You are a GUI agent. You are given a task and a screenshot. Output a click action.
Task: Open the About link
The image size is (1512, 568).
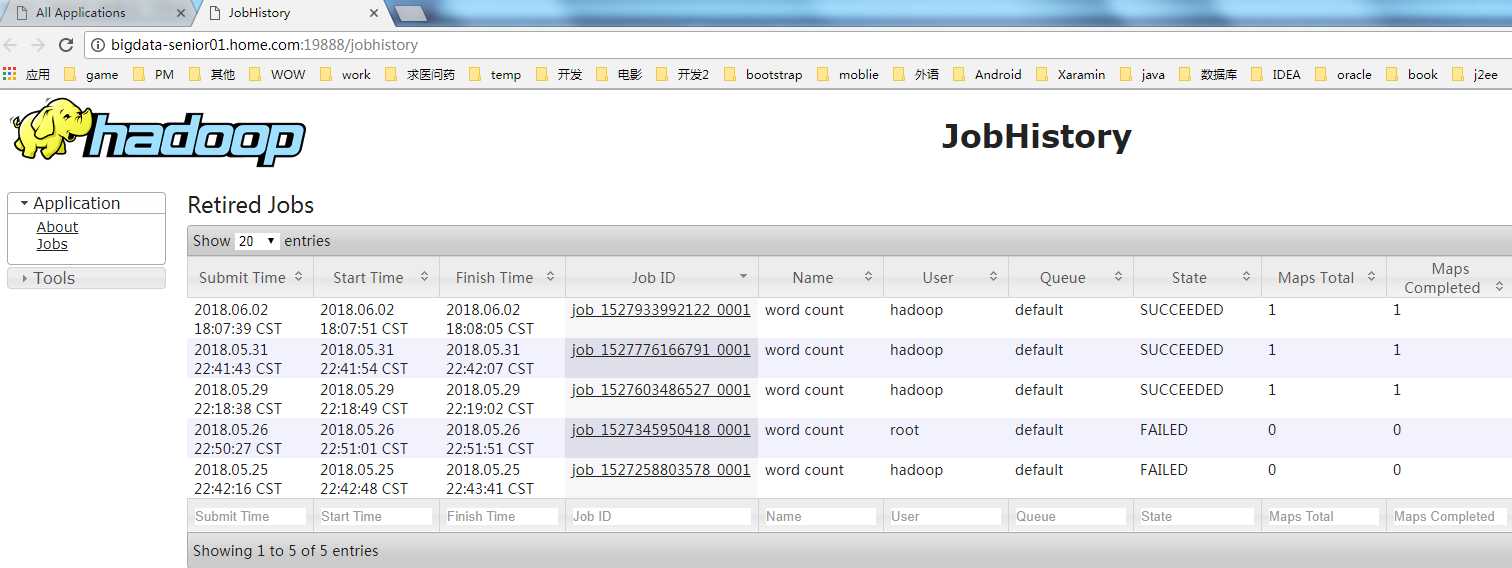[57, 227]
